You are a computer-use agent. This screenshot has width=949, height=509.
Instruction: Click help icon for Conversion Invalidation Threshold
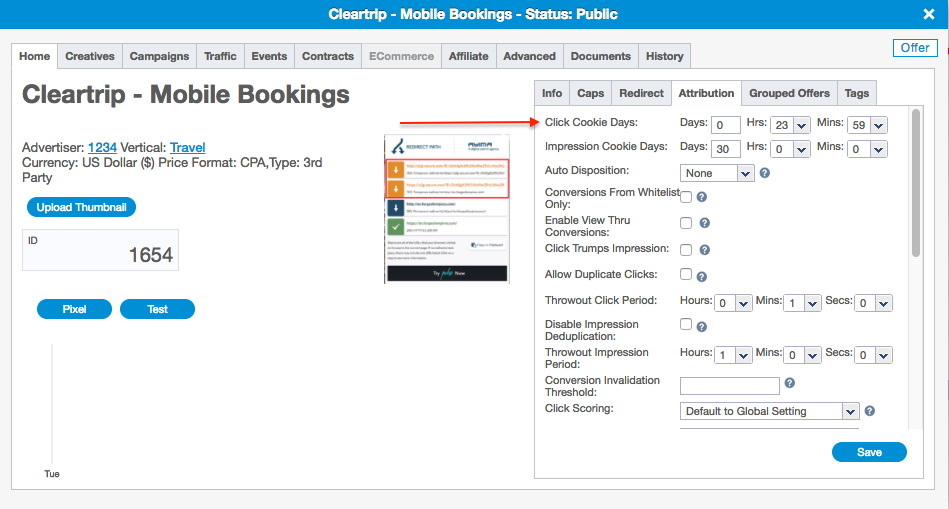point(789,383)
